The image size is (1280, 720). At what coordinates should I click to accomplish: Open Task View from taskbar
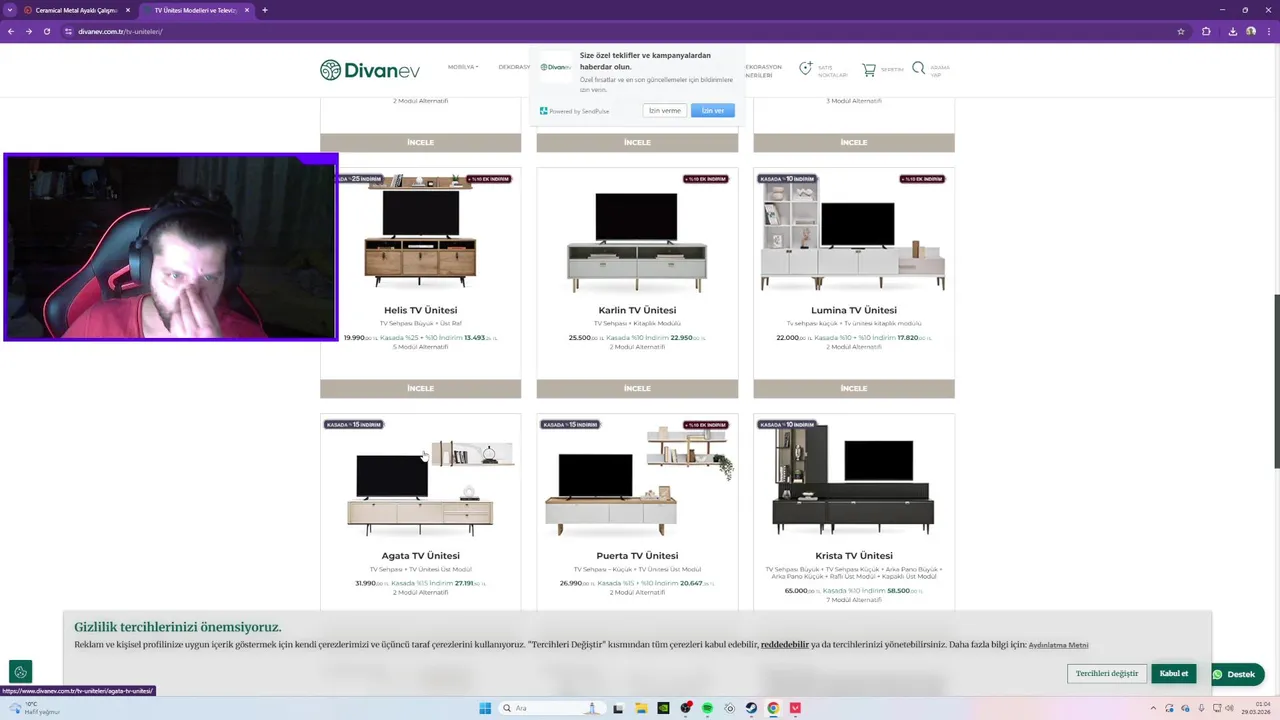click(x=618, y=708)
